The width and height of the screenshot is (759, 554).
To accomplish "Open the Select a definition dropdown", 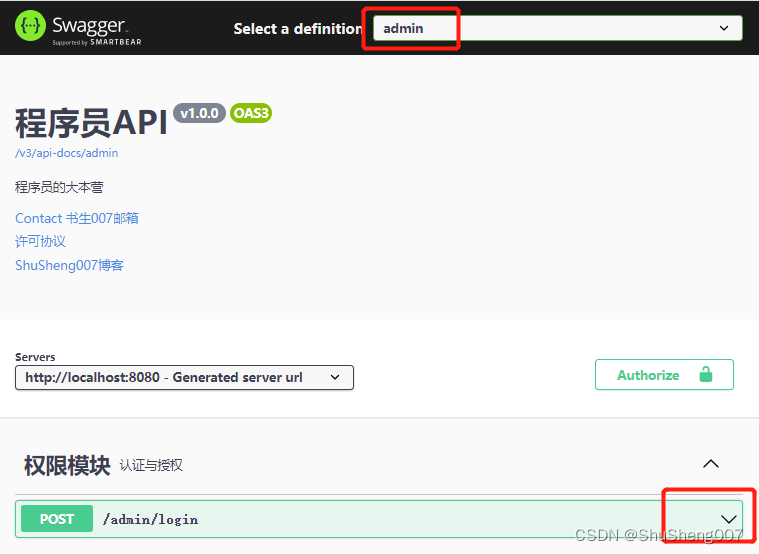I will (557, 28).
